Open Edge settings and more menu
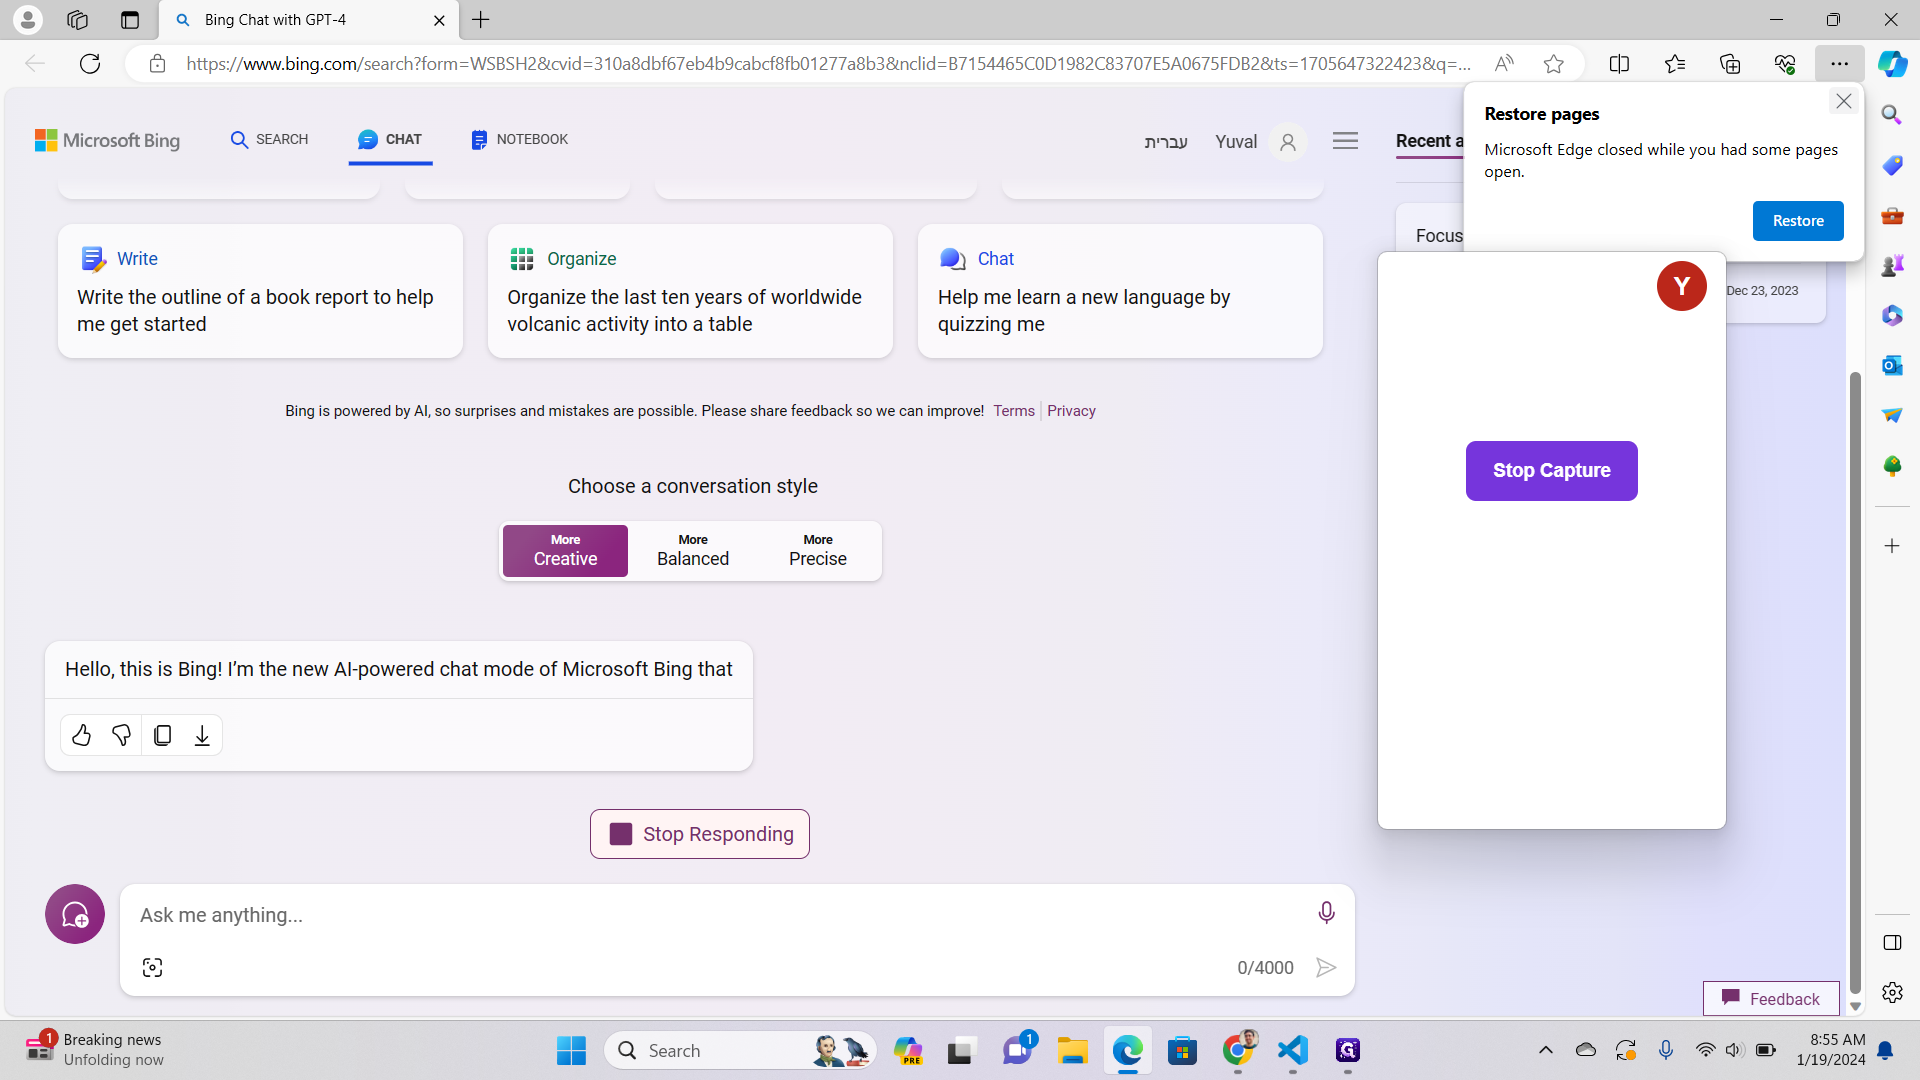Viewport: 1920px width, 1080px height. (1840, 64)
